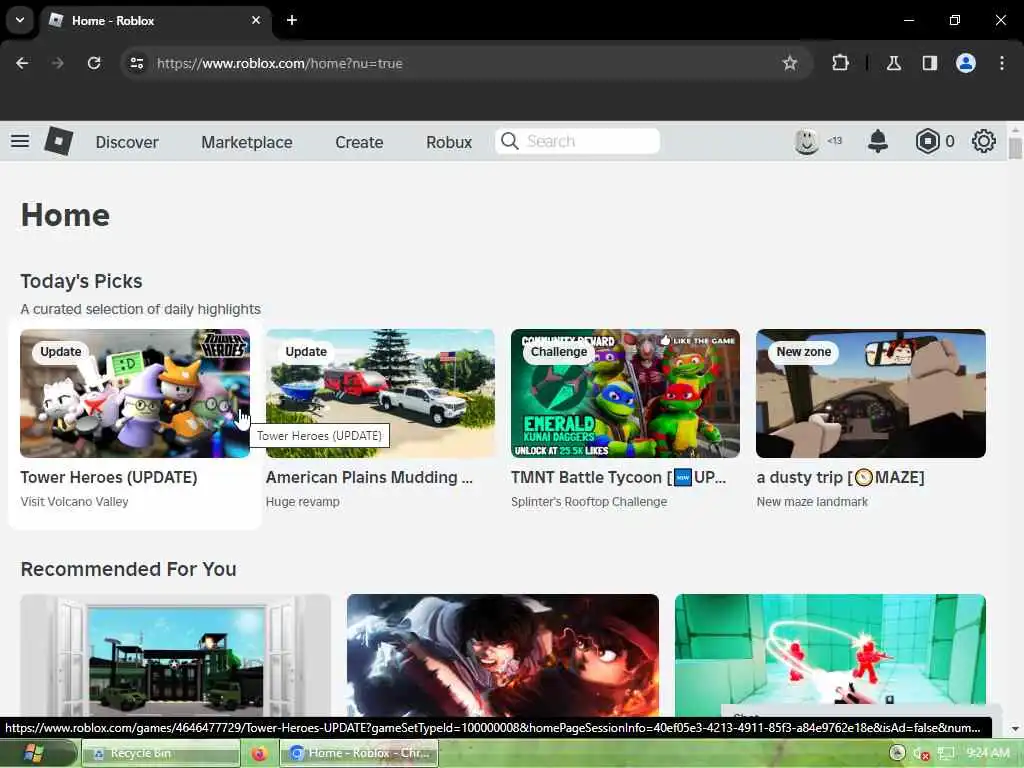Viewport: 1024px width, 768px height.
Task: Click the Today's Picks heading
Action: tap(82, 281)
